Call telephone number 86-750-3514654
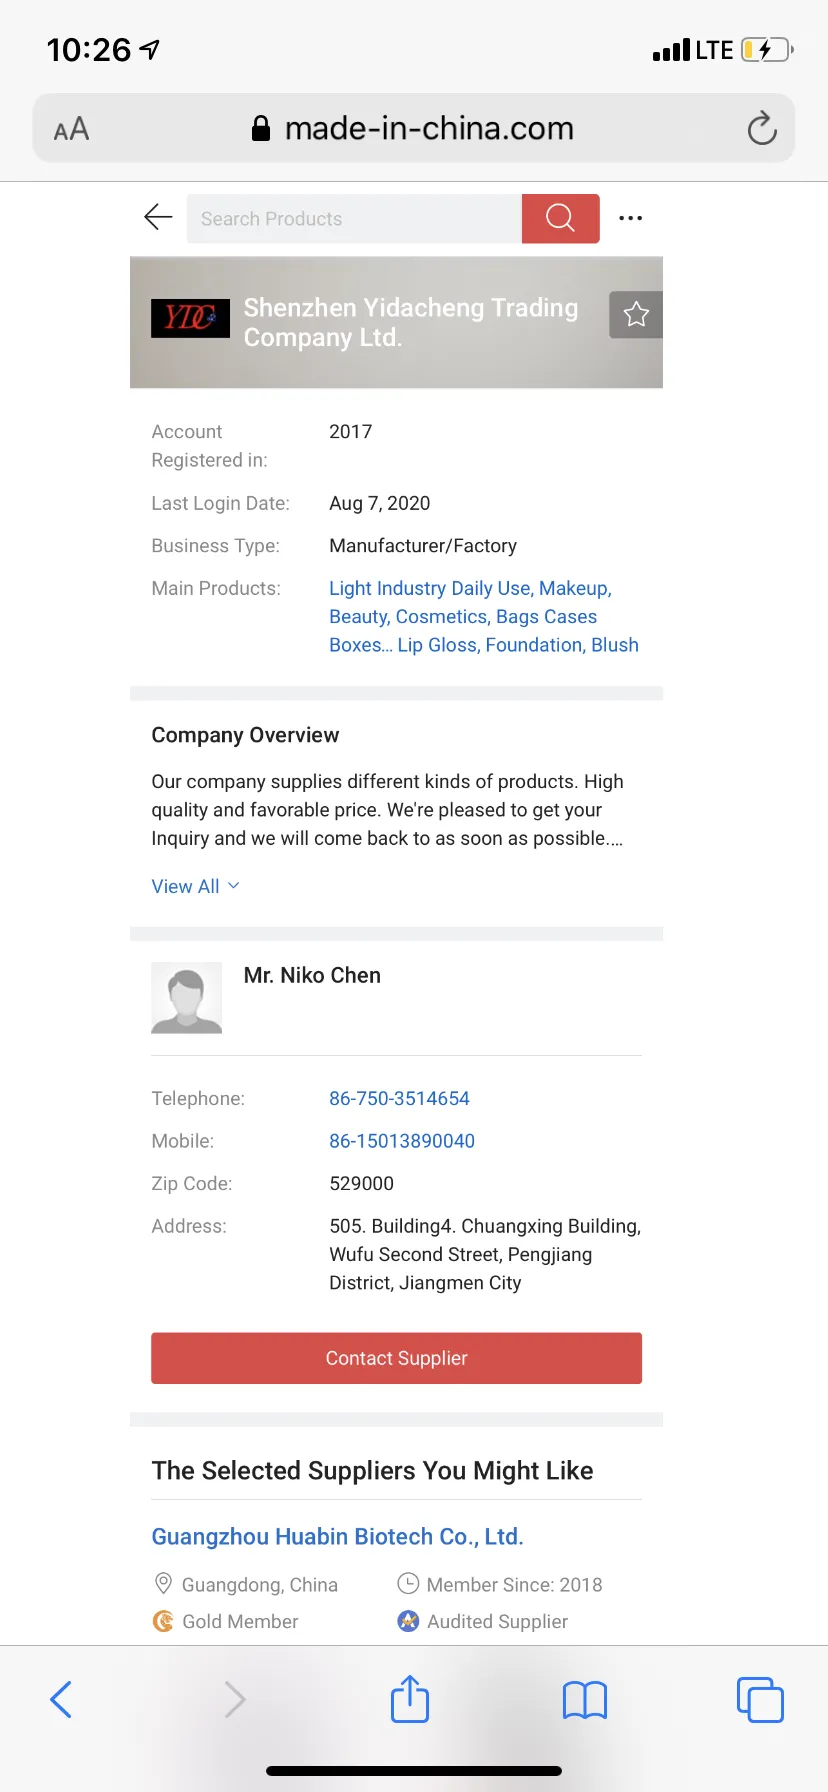 tap(399, 1098)
